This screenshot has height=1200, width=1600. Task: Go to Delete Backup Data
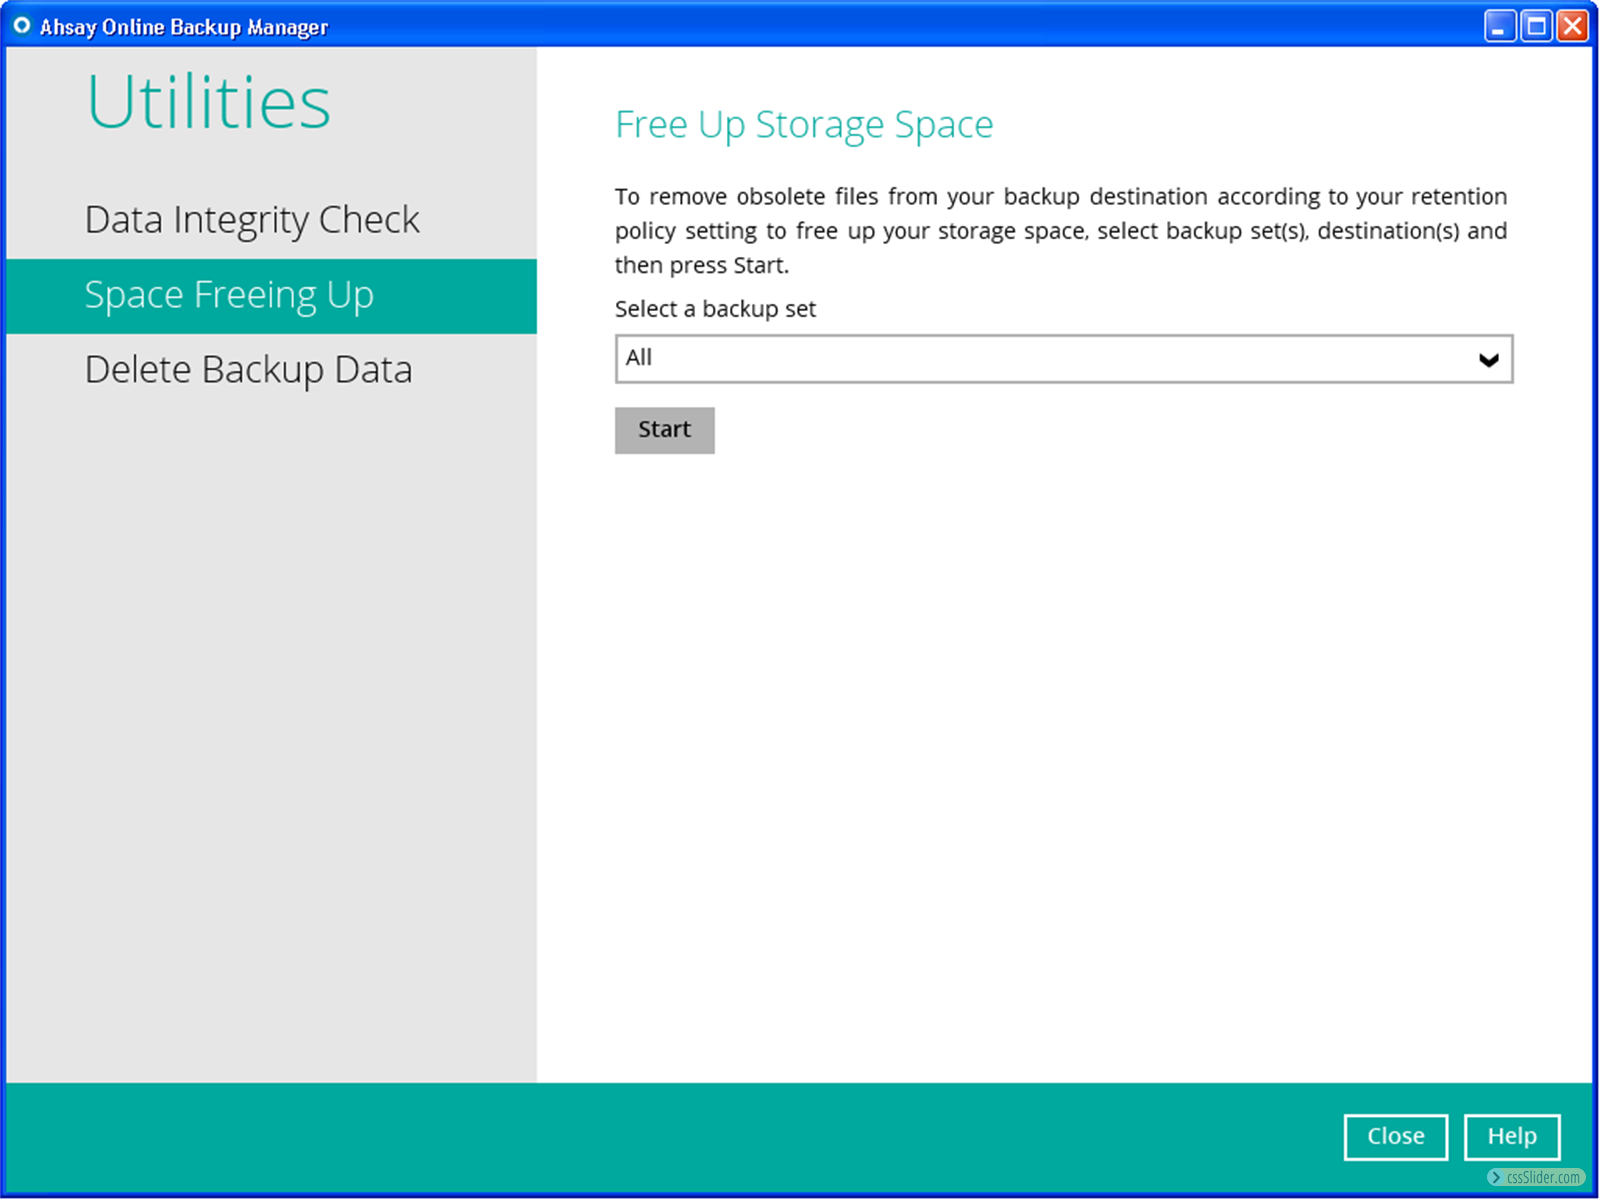coord(248,370)
